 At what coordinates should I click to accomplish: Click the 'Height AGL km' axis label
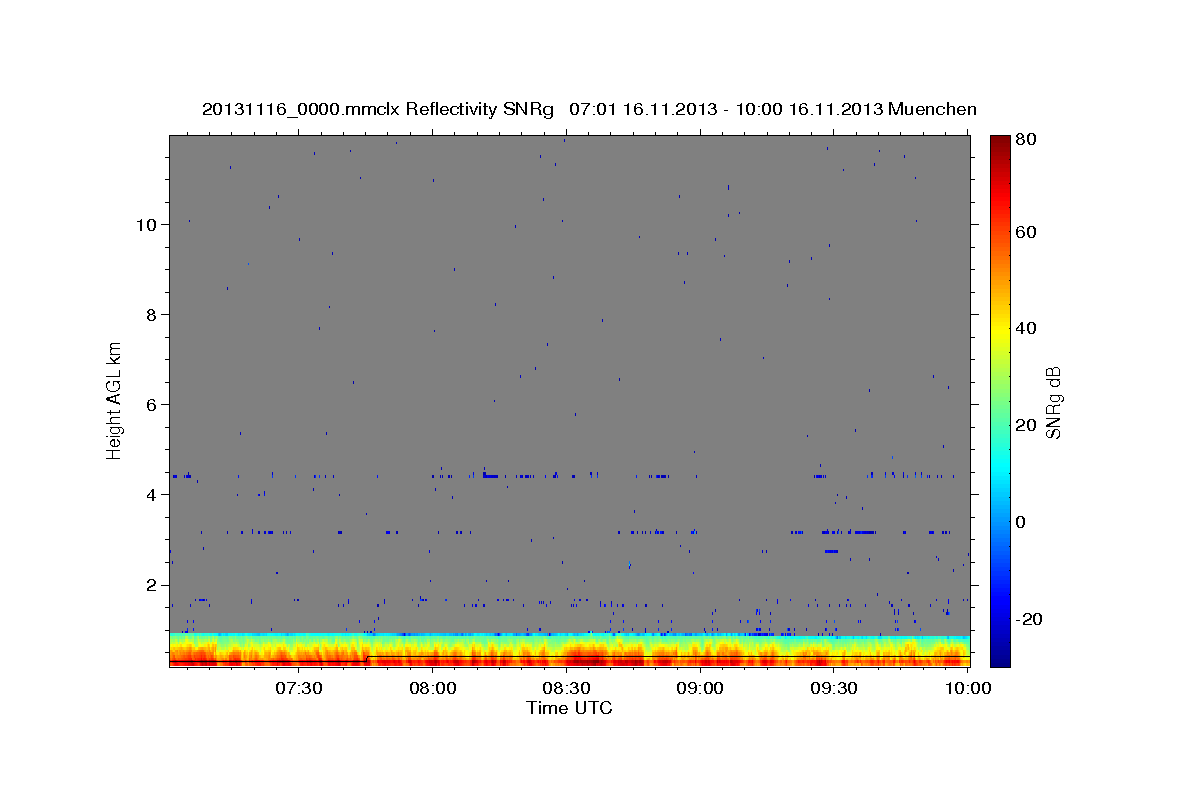pos(114,399)
